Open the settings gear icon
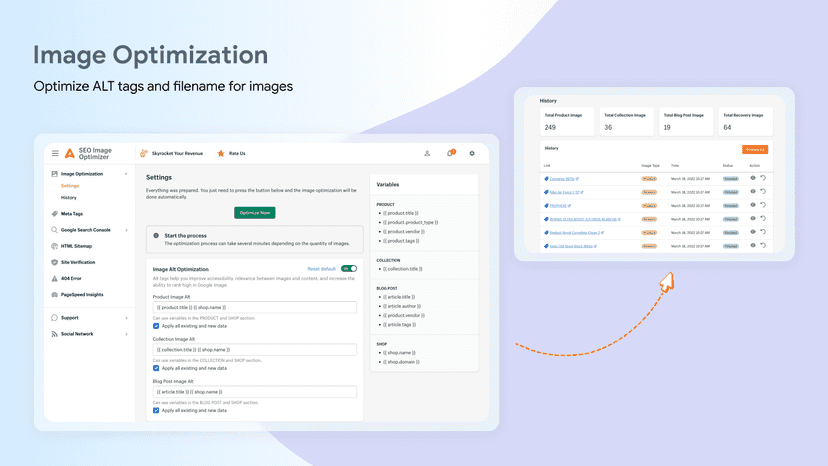 click(x=472, y=153)
